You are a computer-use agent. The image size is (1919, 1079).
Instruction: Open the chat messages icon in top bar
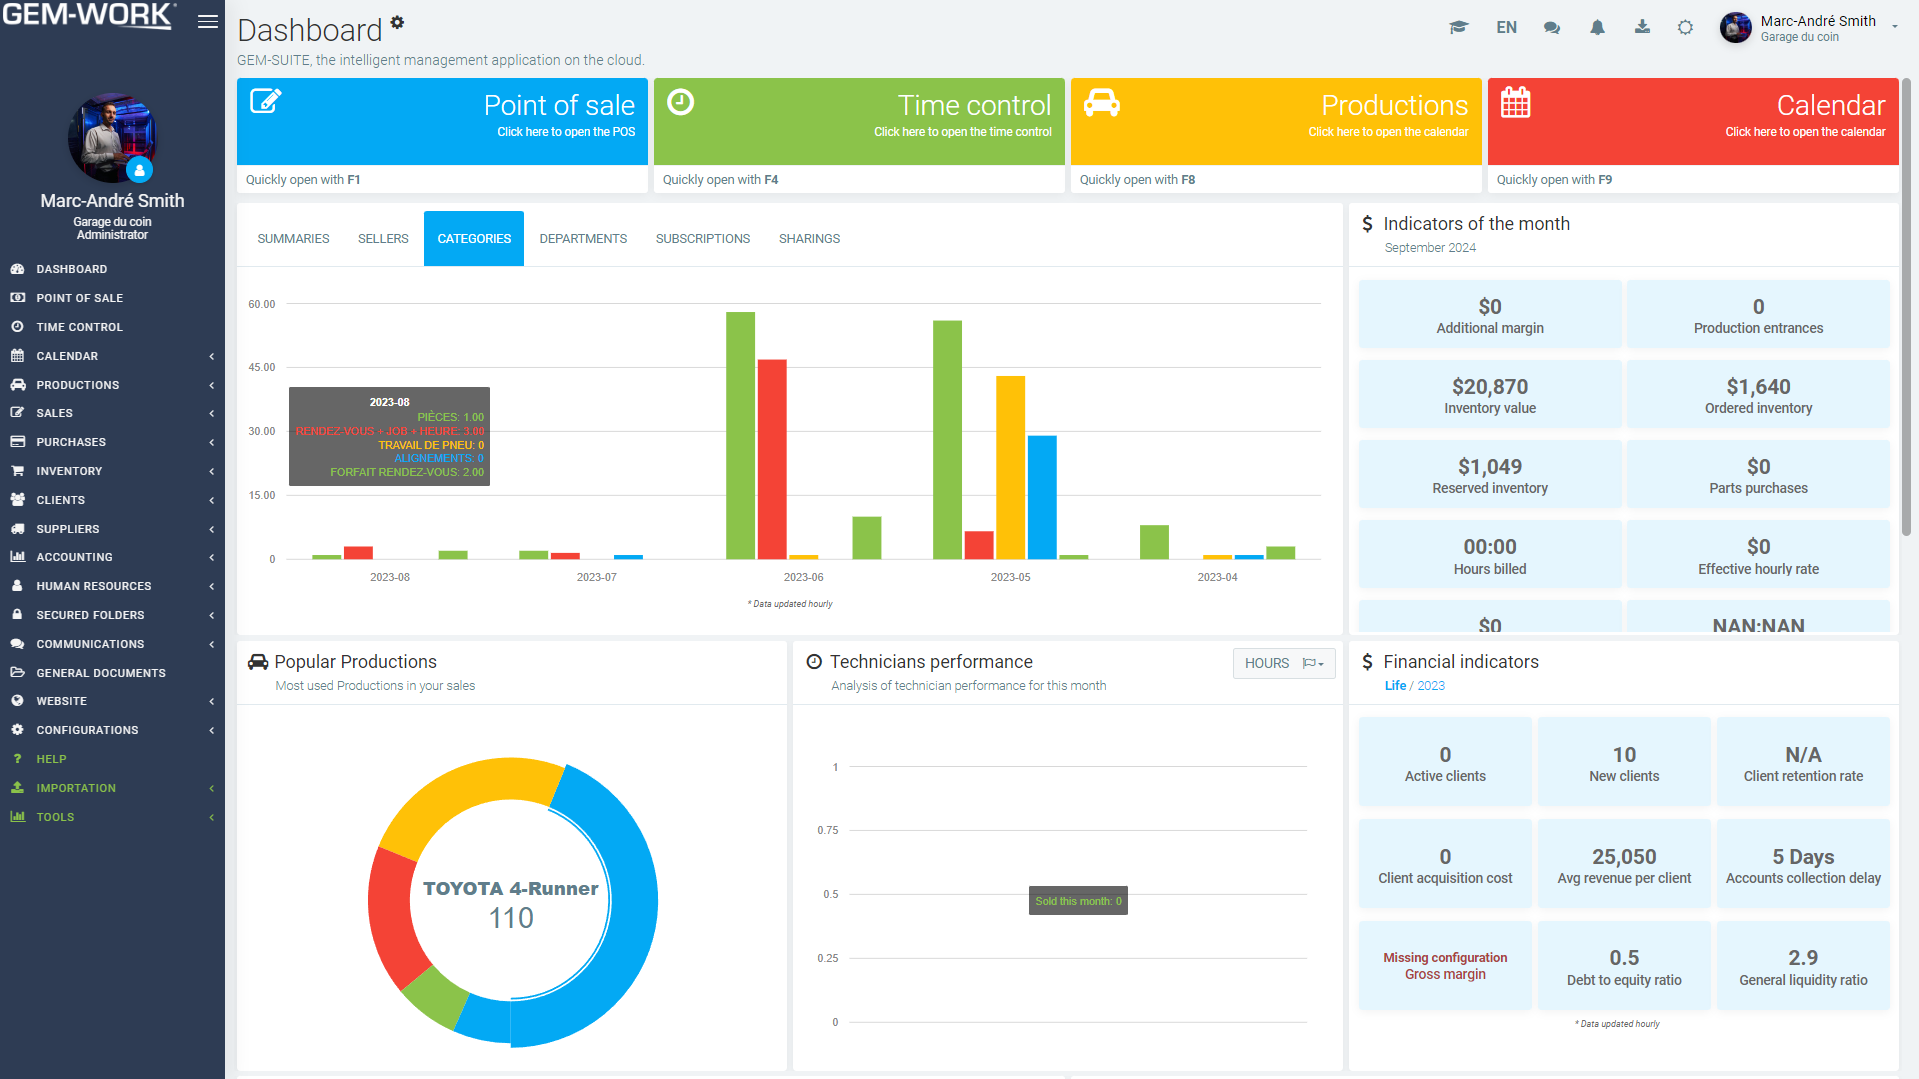[x=1552, y=27]
